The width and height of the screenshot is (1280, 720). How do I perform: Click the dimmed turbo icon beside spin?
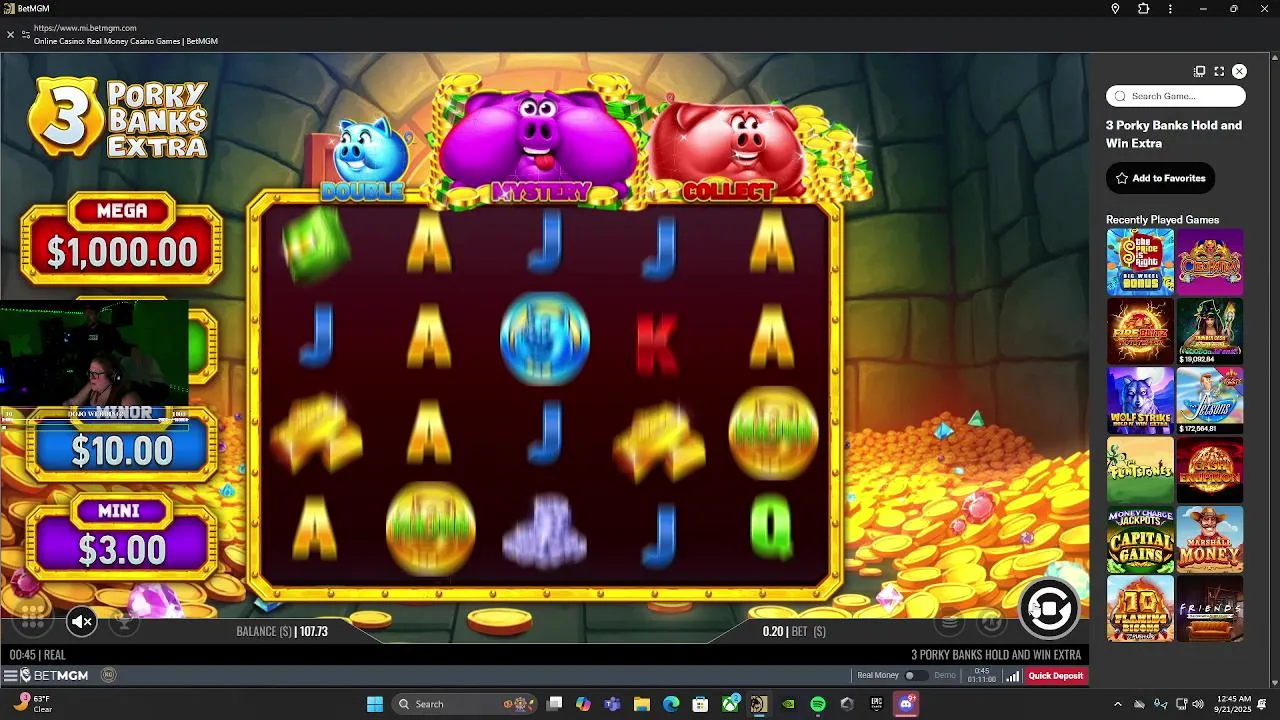pyautogui.click(x=991, y=622)
